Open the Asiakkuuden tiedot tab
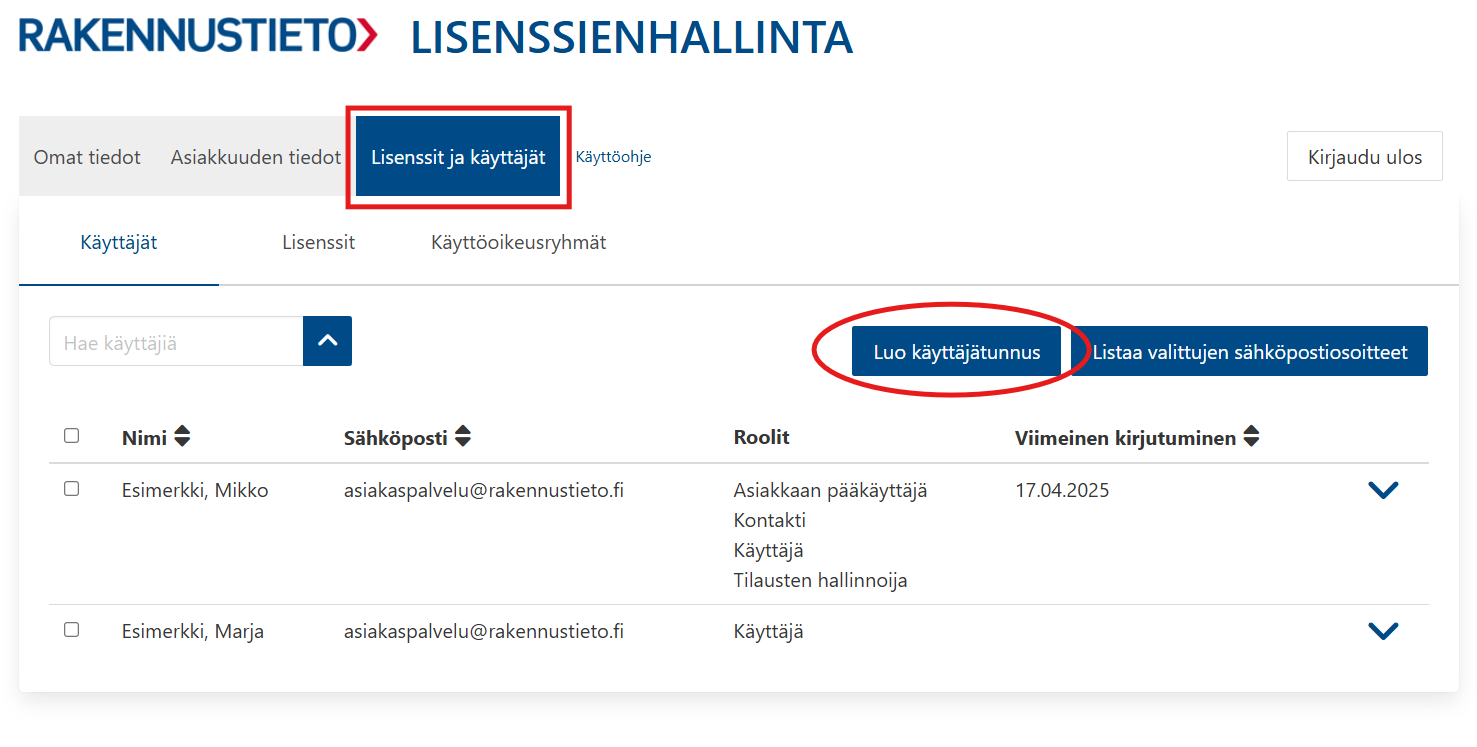The image size is (1477, 747). point(256,157)
